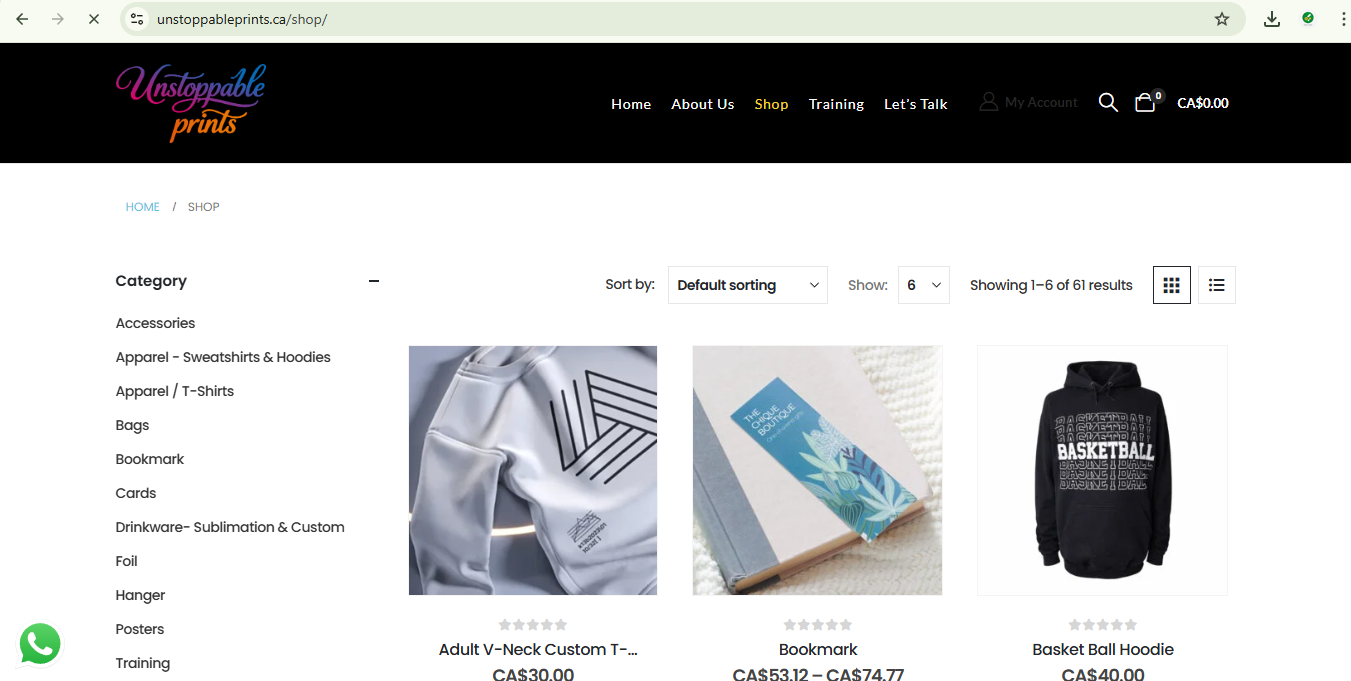Open the About Us menu item

[703, 104]
